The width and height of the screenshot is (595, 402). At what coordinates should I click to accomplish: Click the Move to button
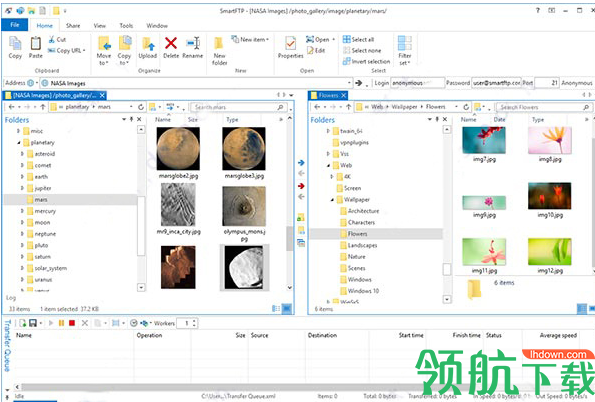coord(104,50)
